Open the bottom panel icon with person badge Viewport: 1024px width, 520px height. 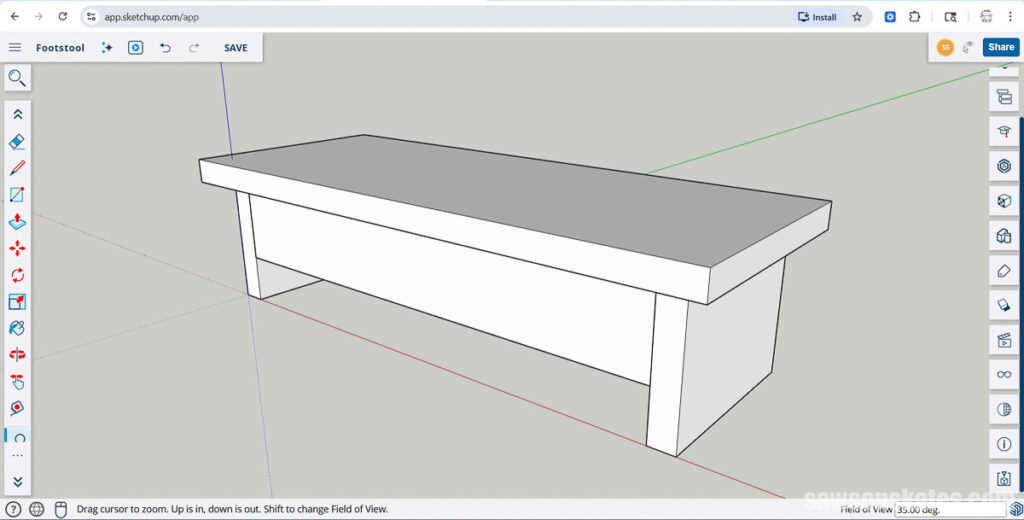(x=1004, y=478)
